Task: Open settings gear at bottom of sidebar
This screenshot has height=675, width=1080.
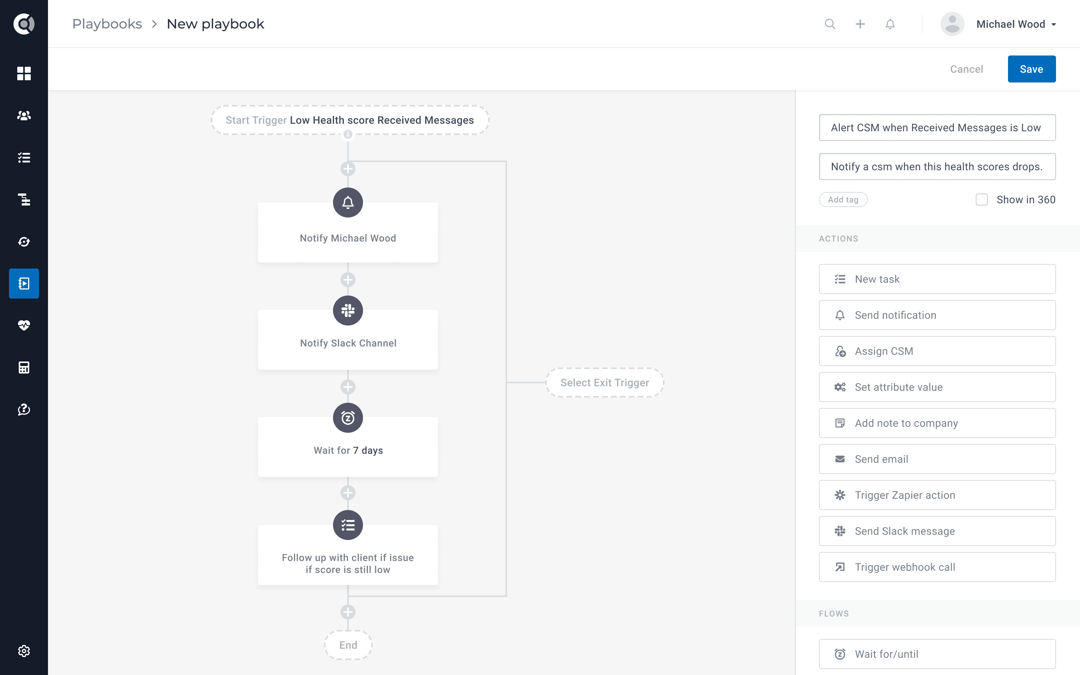Action: 24,650
